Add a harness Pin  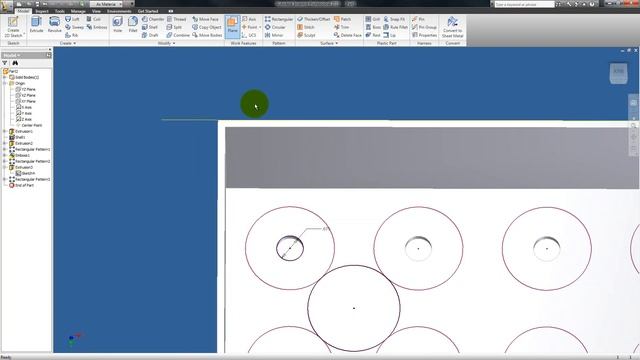pyautogui.click(x=418, y=19)
